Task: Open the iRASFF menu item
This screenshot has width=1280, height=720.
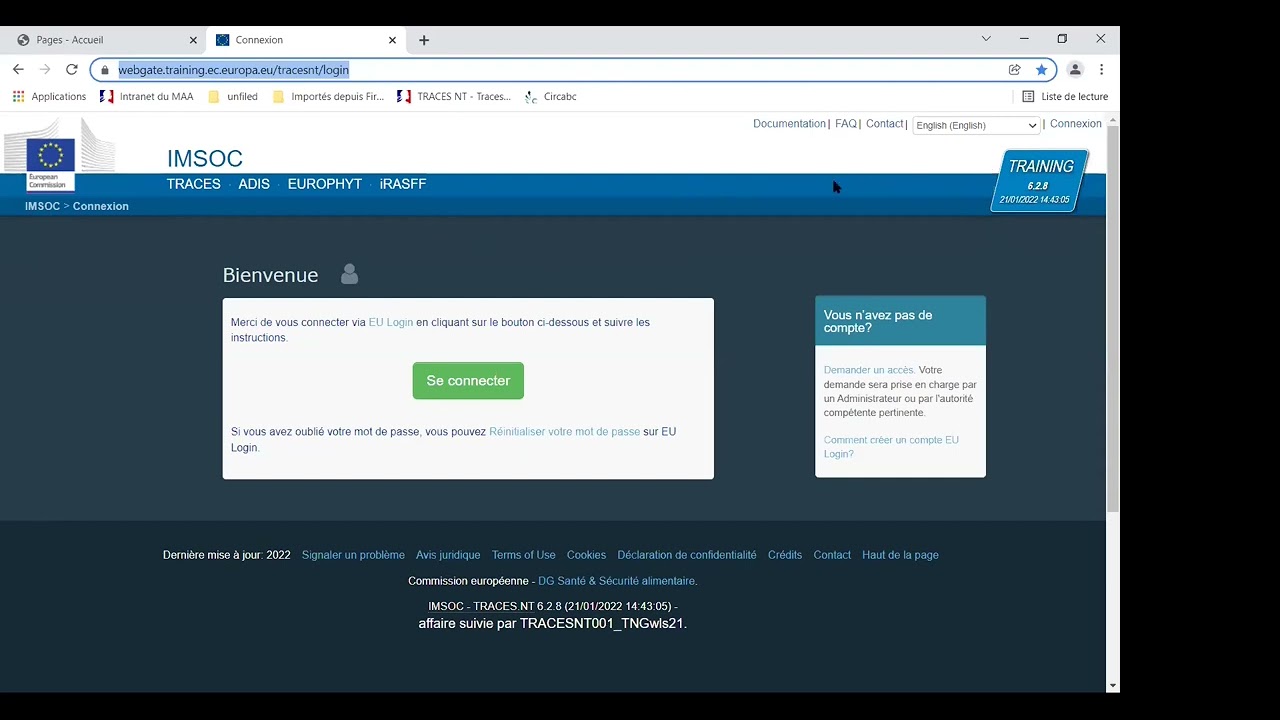Action: 403,184
